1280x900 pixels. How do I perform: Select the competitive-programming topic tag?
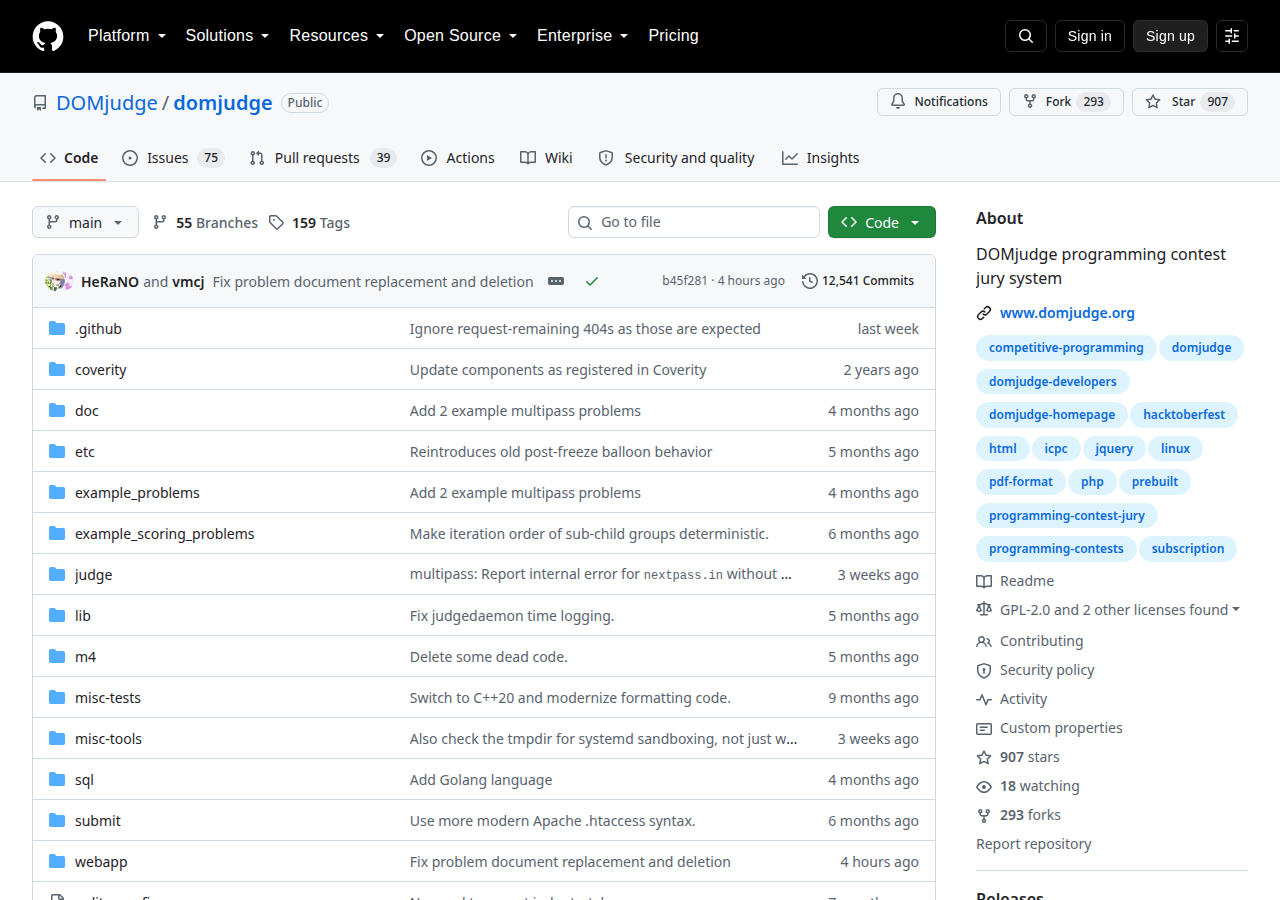1066,348
